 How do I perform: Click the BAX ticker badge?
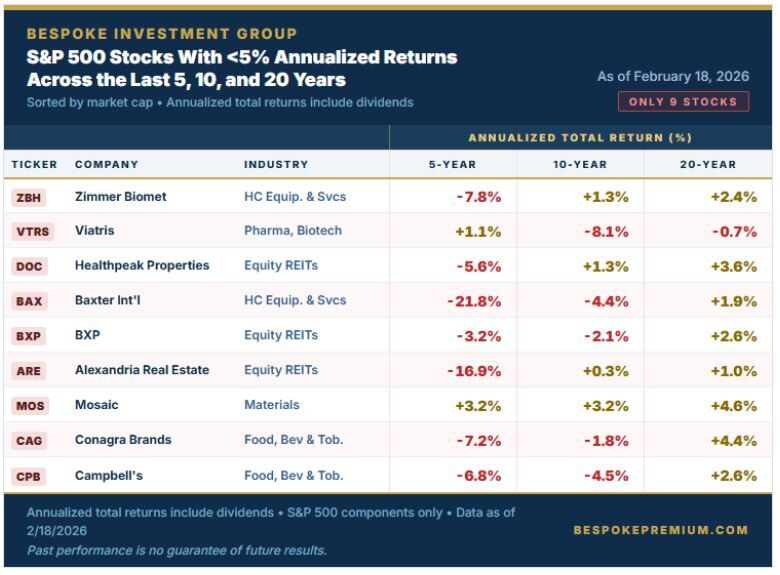coord(29,301)
